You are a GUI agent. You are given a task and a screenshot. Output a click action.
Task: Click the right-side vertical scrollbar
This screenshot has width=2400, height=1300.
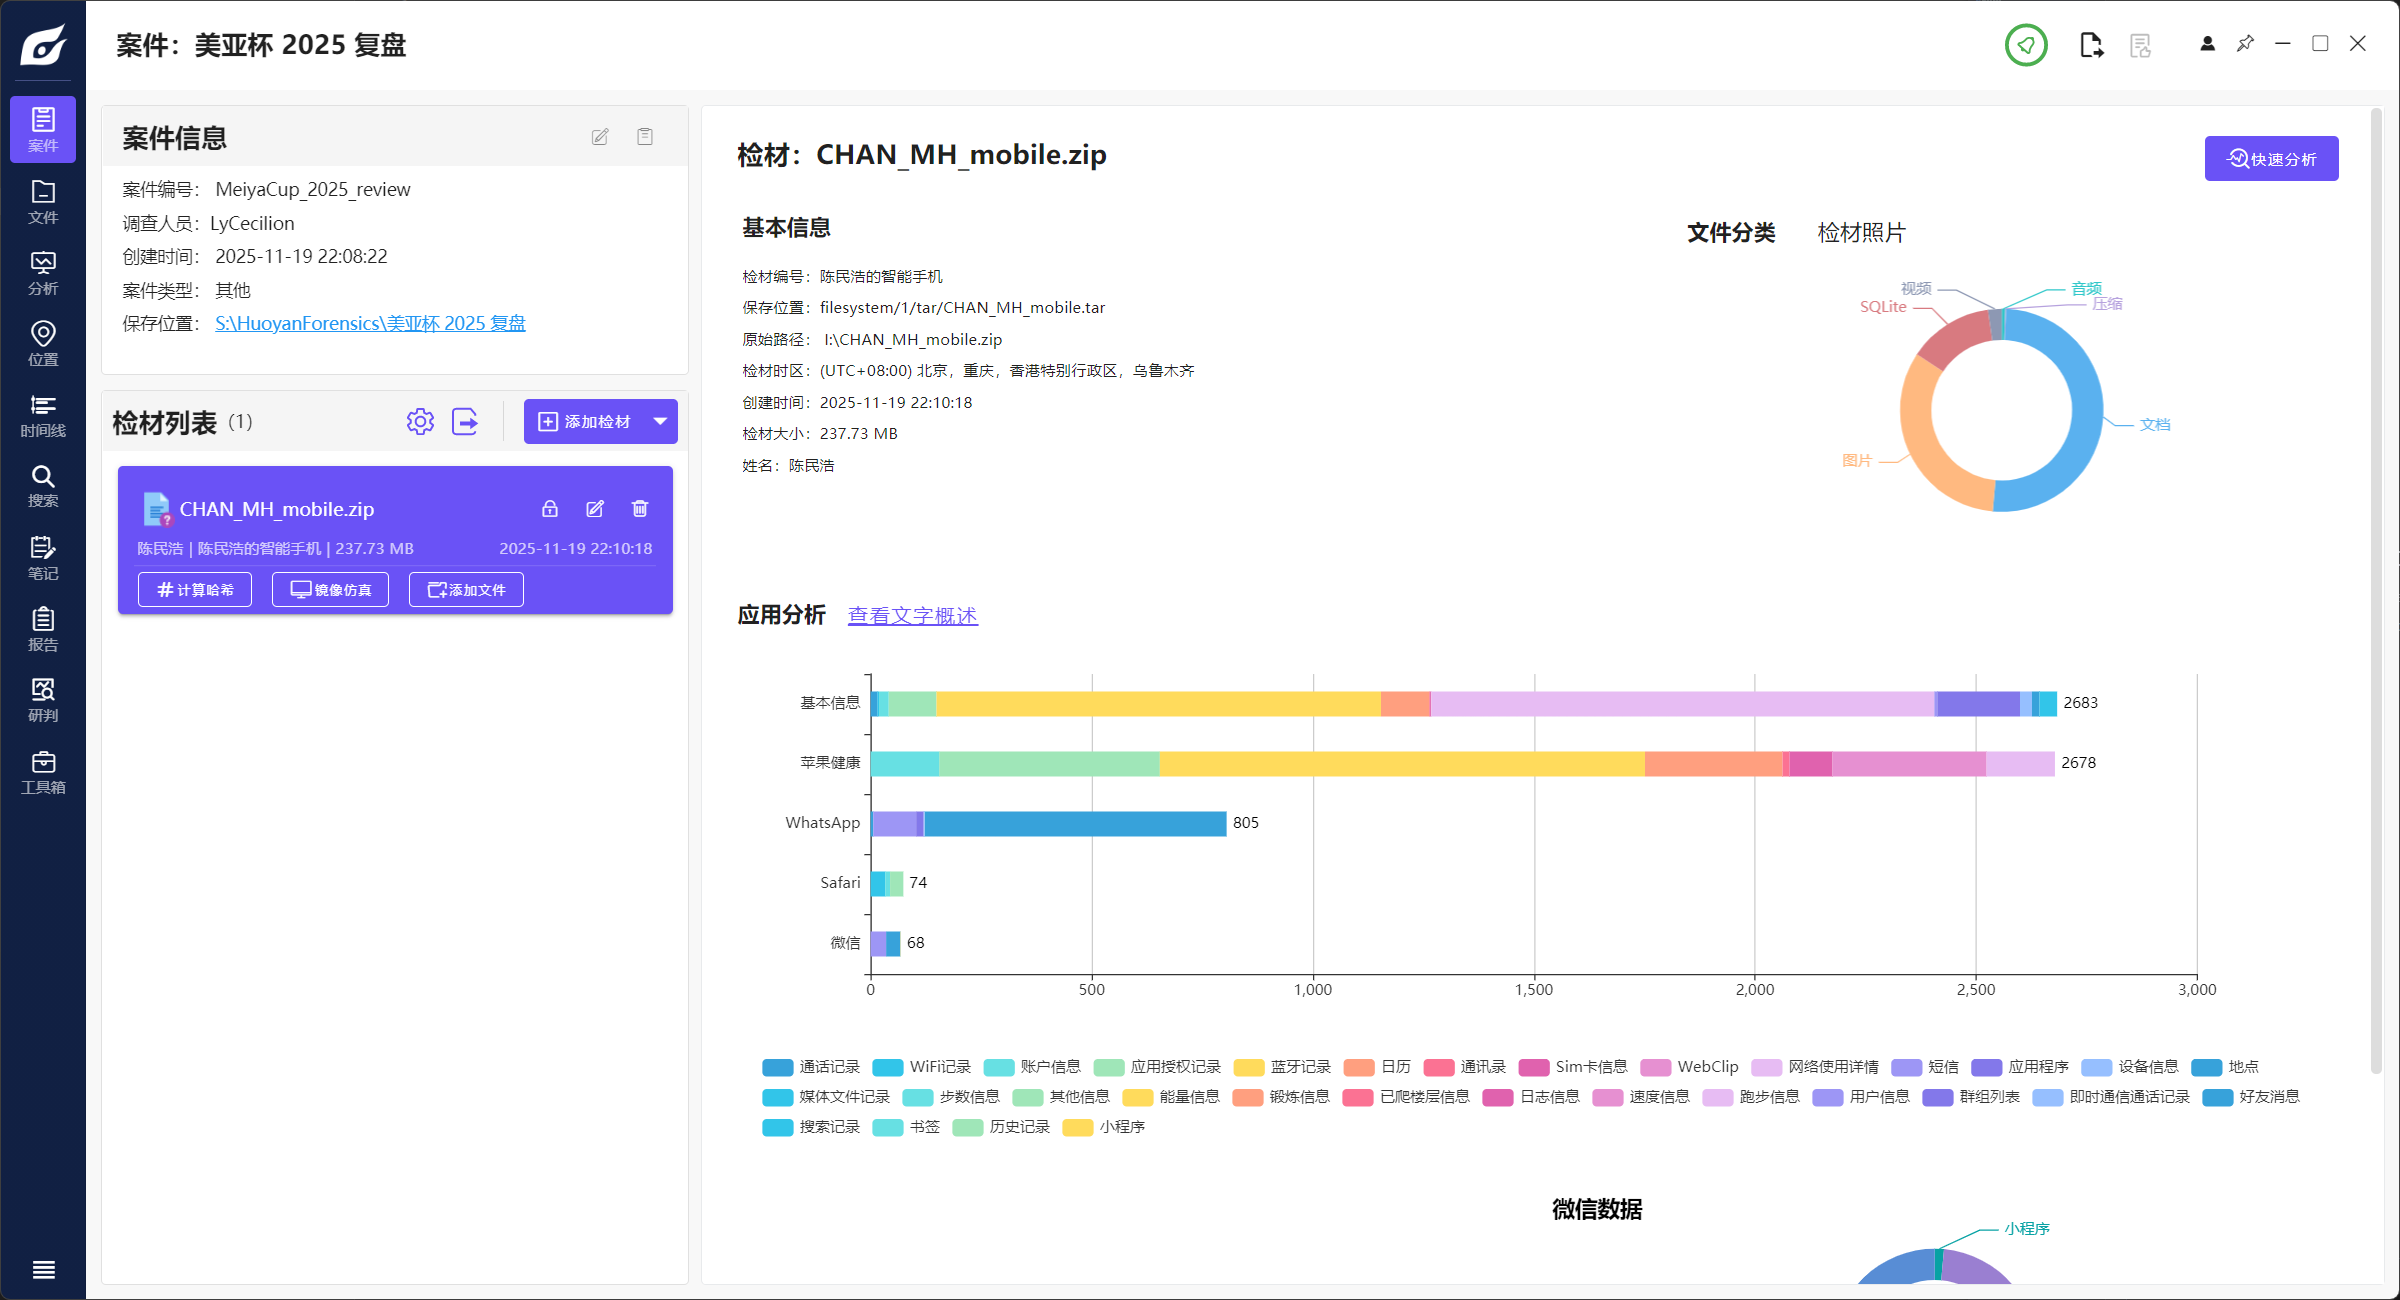(x=2376, y=590)
